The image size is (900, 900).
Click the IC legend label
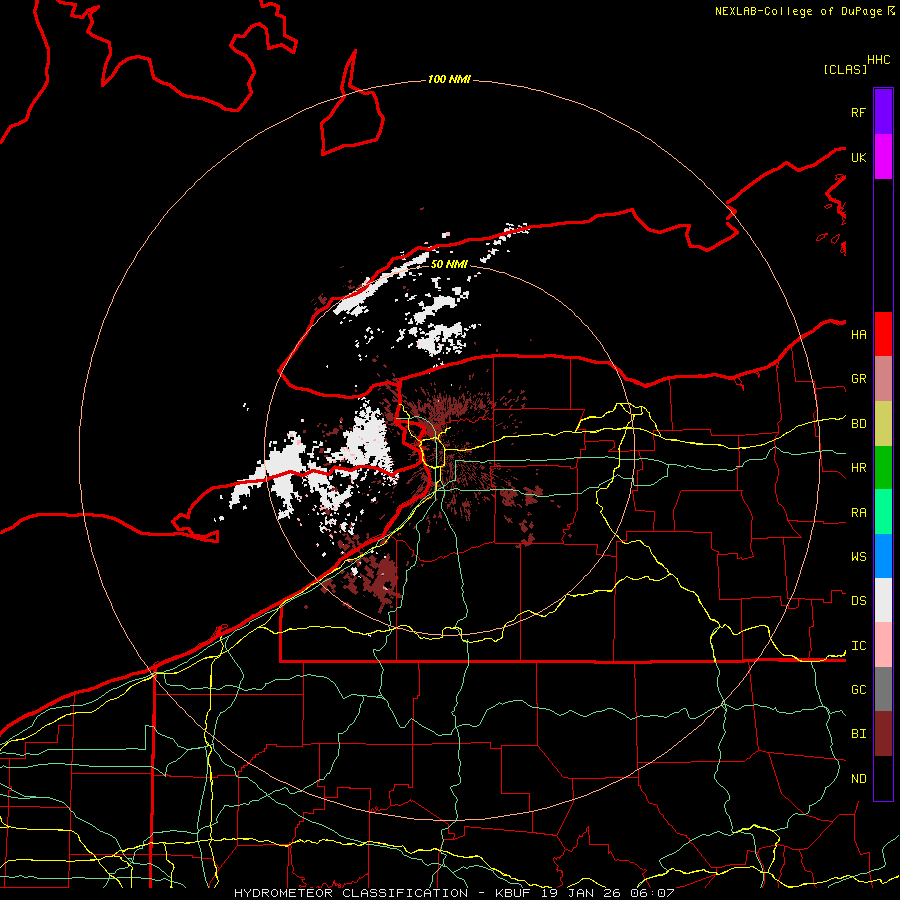pos(858,646)
